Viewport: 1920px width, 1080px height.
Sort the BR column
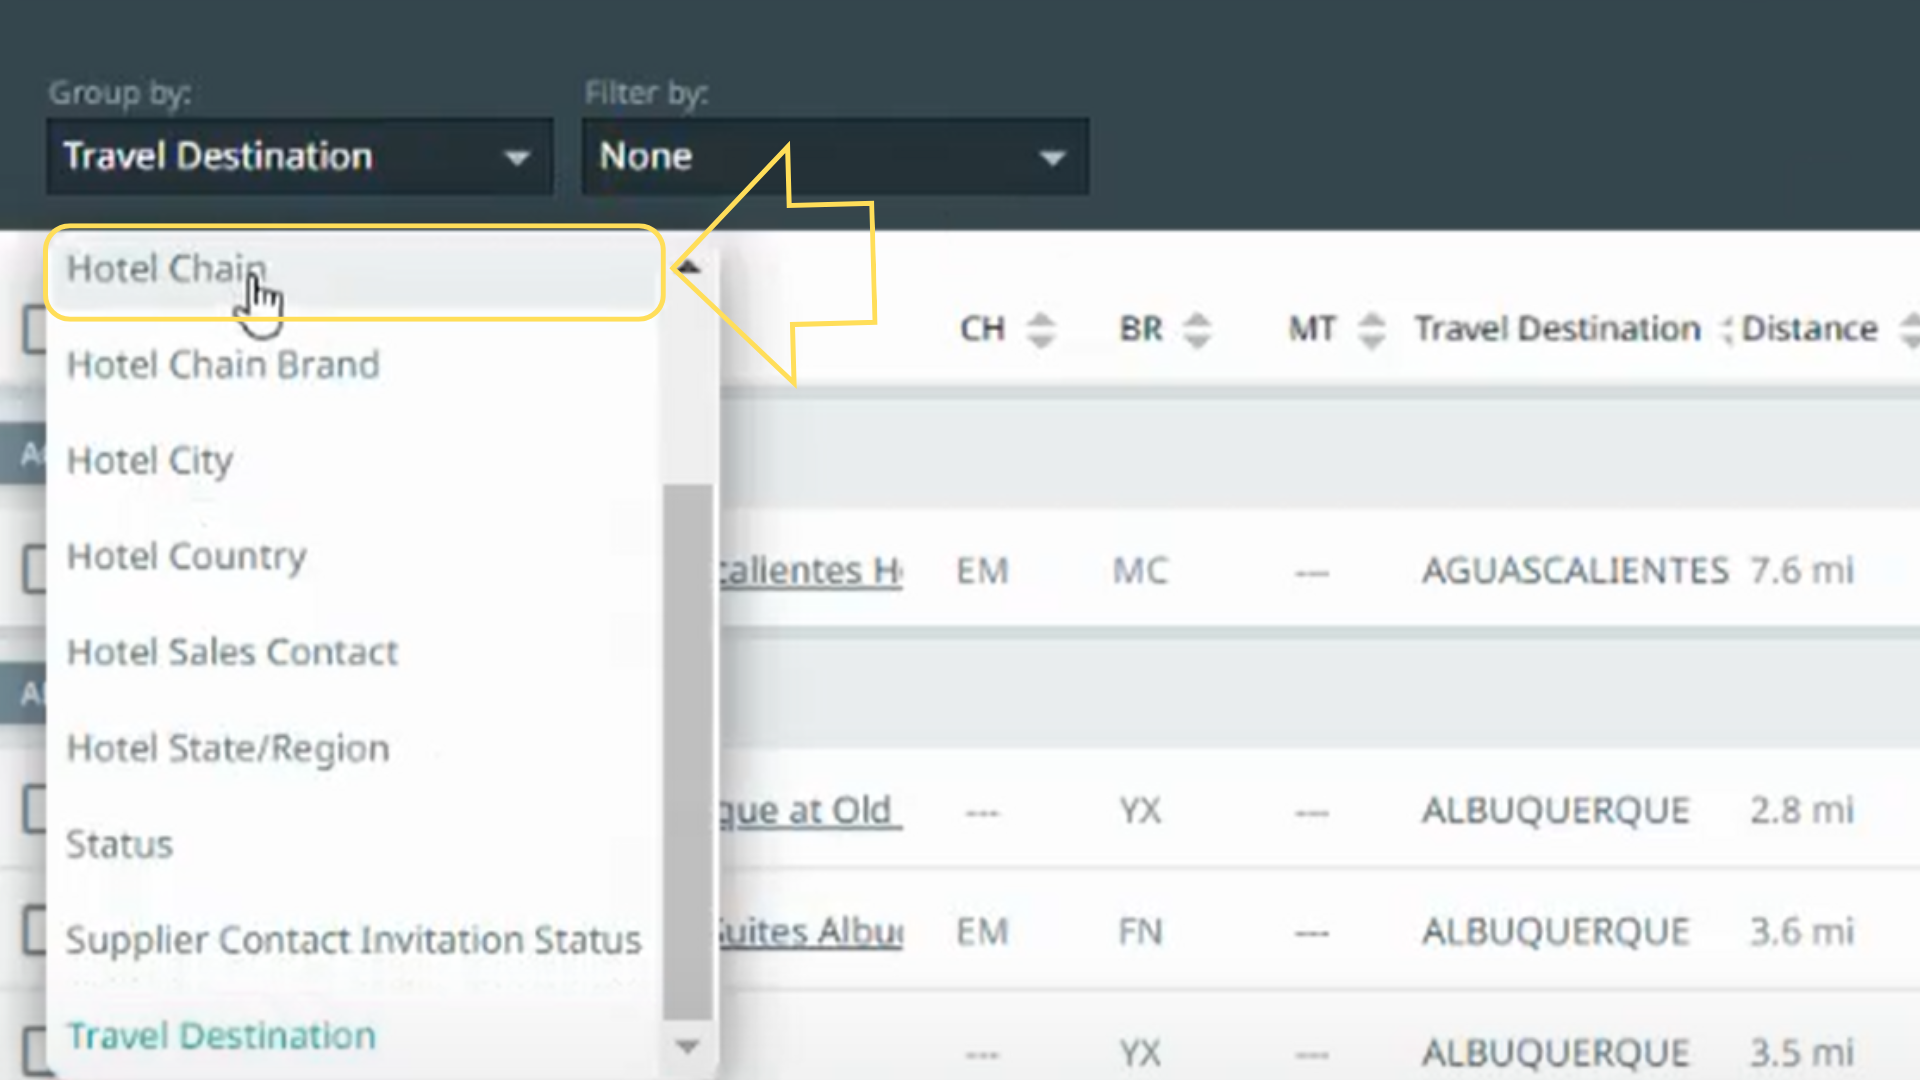pyautogui.click(x=1196, y=329)
